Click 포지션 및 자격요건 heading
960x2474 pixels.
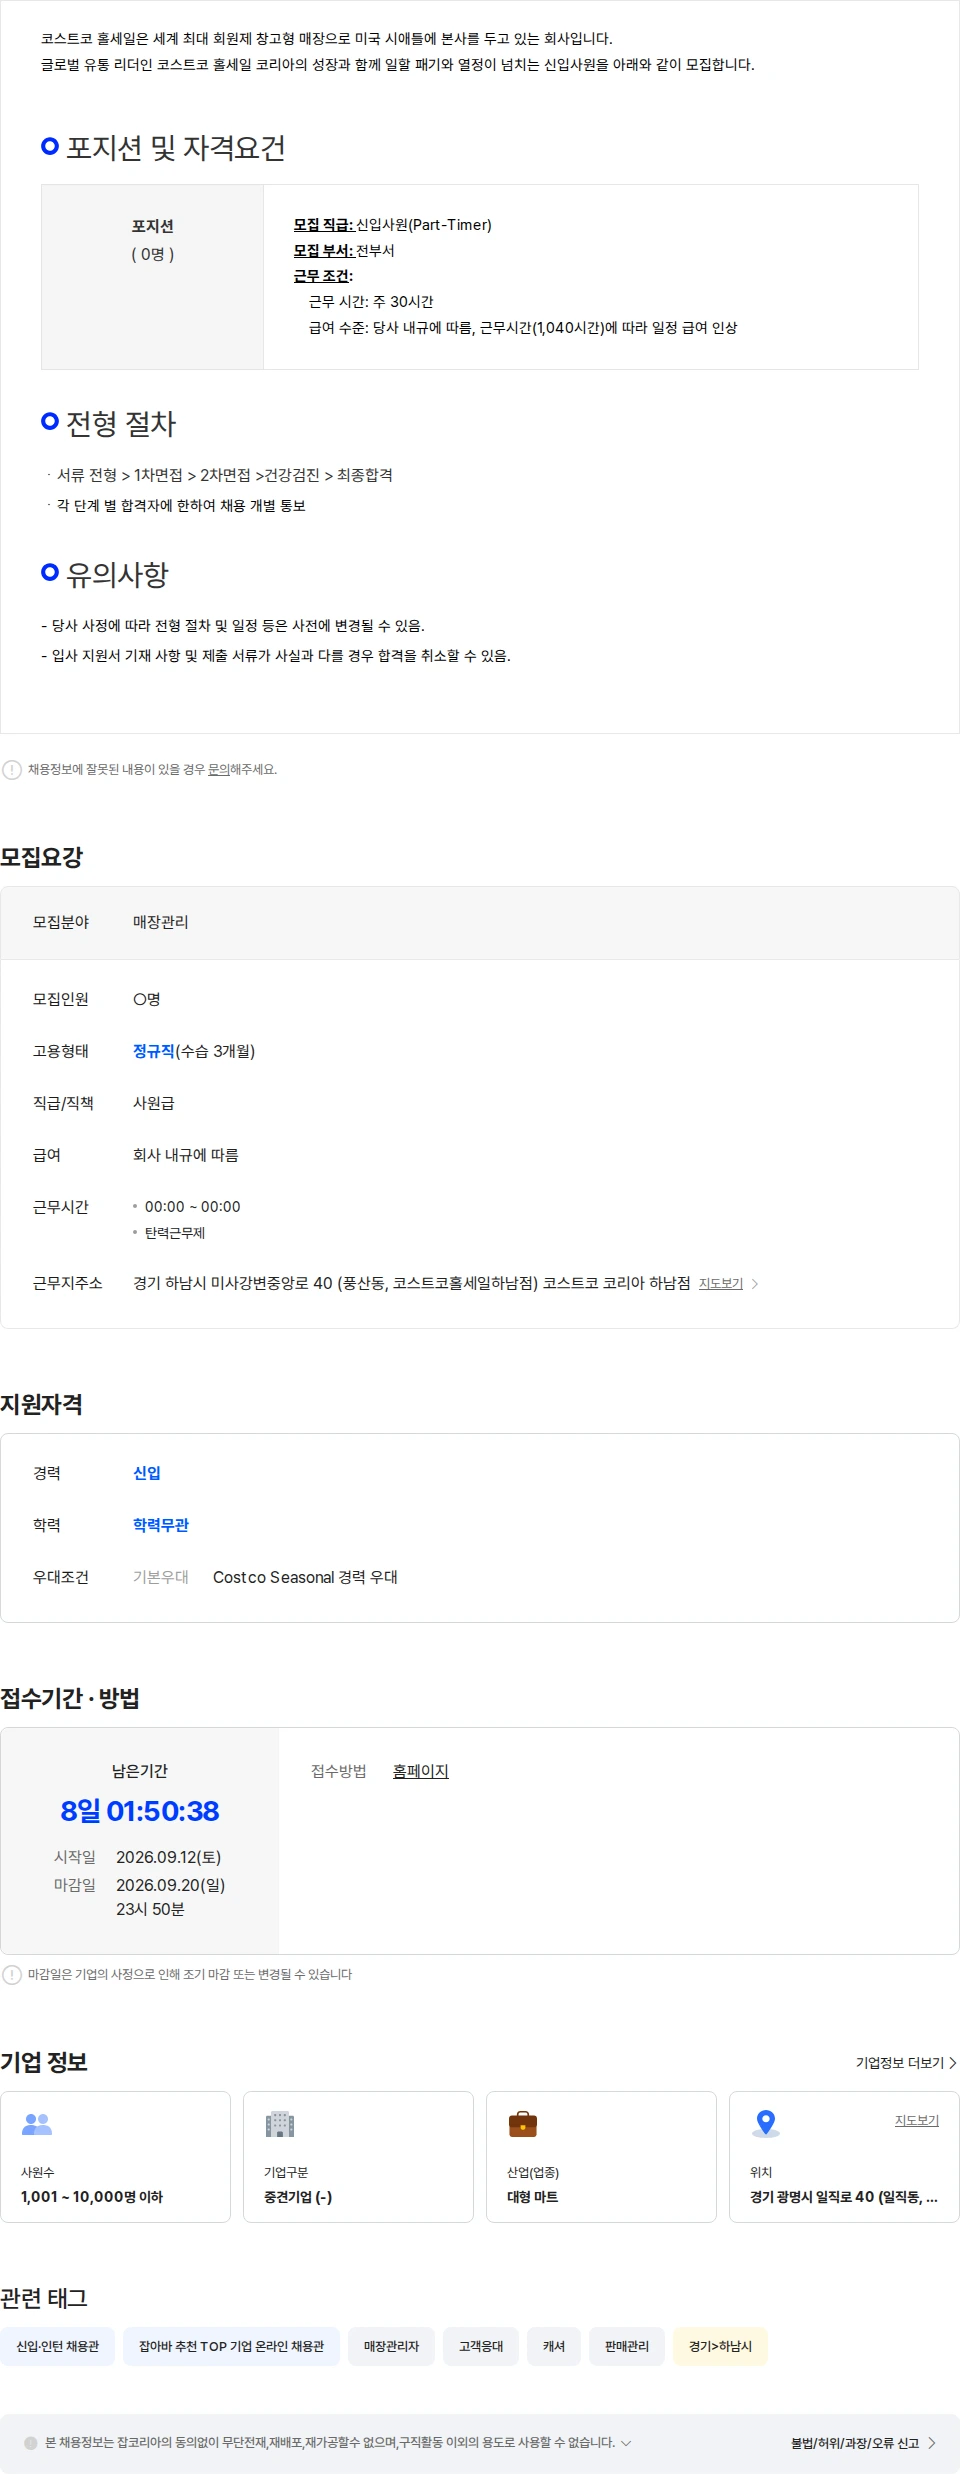click(176, 148)
